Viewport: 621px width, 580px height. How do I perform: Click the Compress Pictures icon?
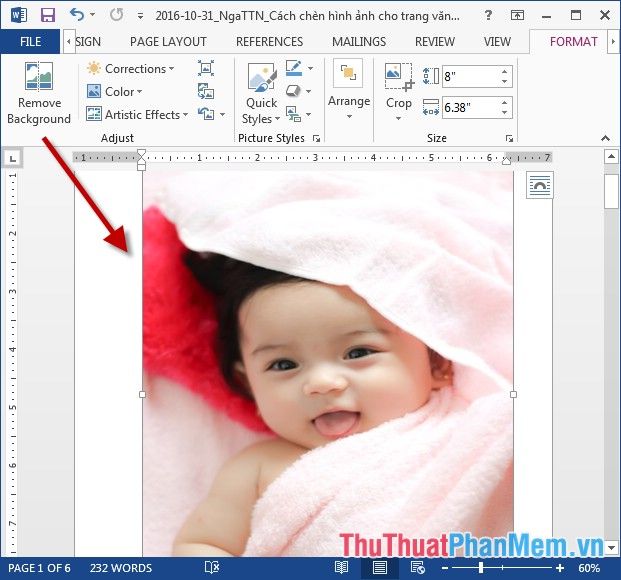tap(206, 68)
